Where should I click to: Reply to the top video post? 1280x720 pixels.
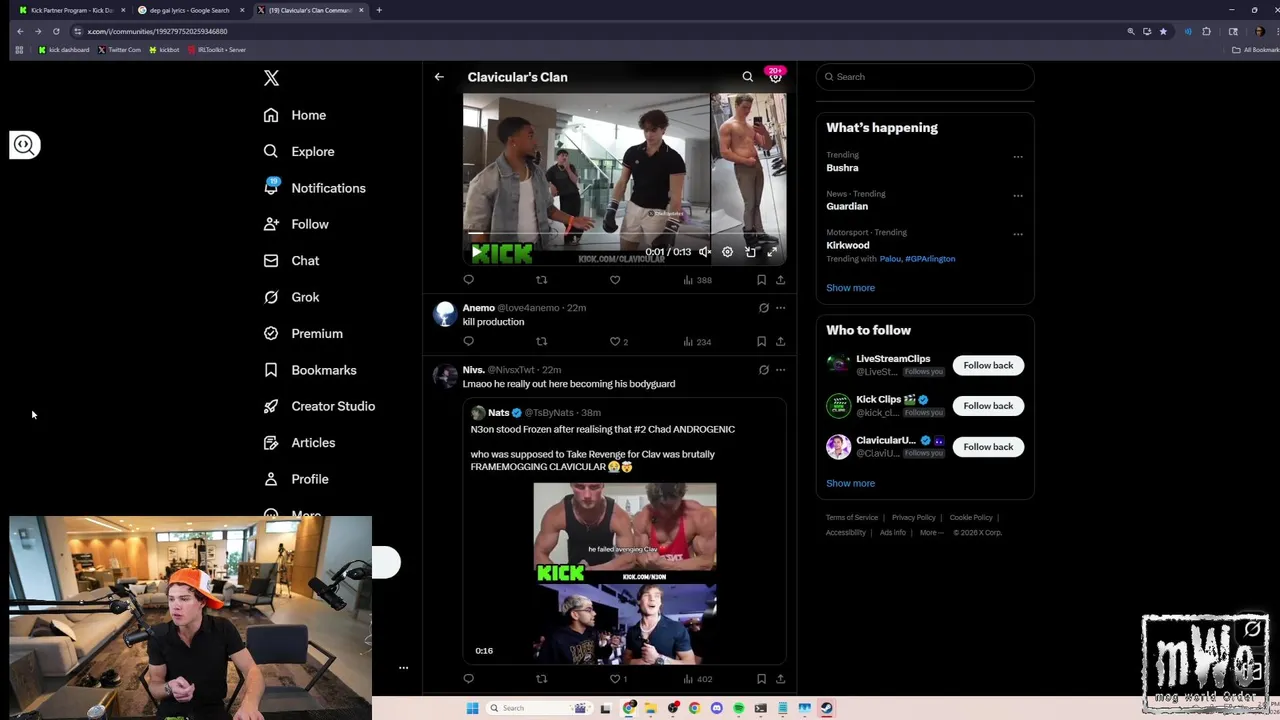468,280
